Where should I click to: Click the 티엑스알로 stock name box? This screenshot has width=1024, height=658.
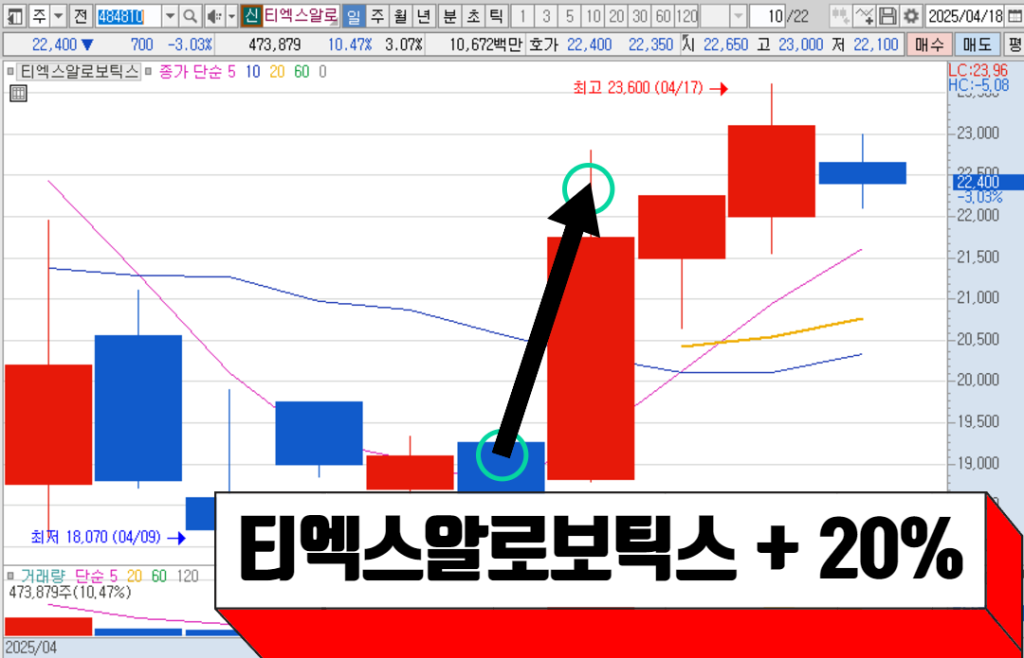[301, 15]
